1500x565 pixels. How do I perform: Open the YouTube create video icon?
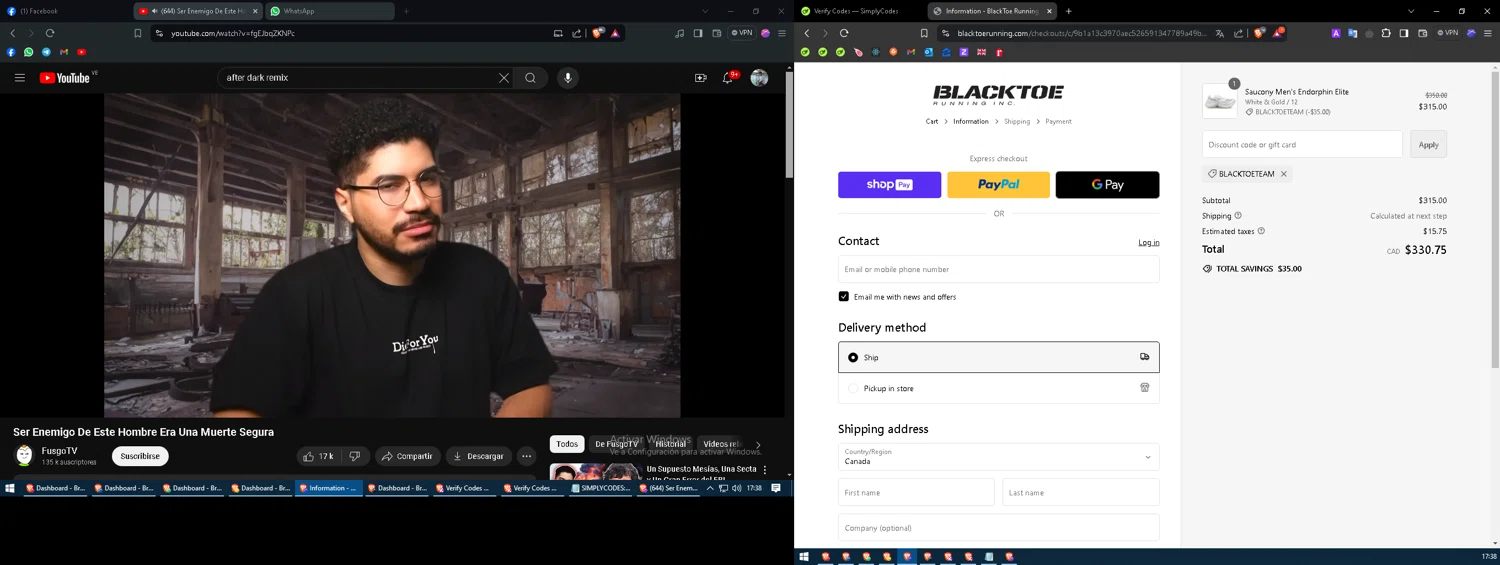[700, 78]
